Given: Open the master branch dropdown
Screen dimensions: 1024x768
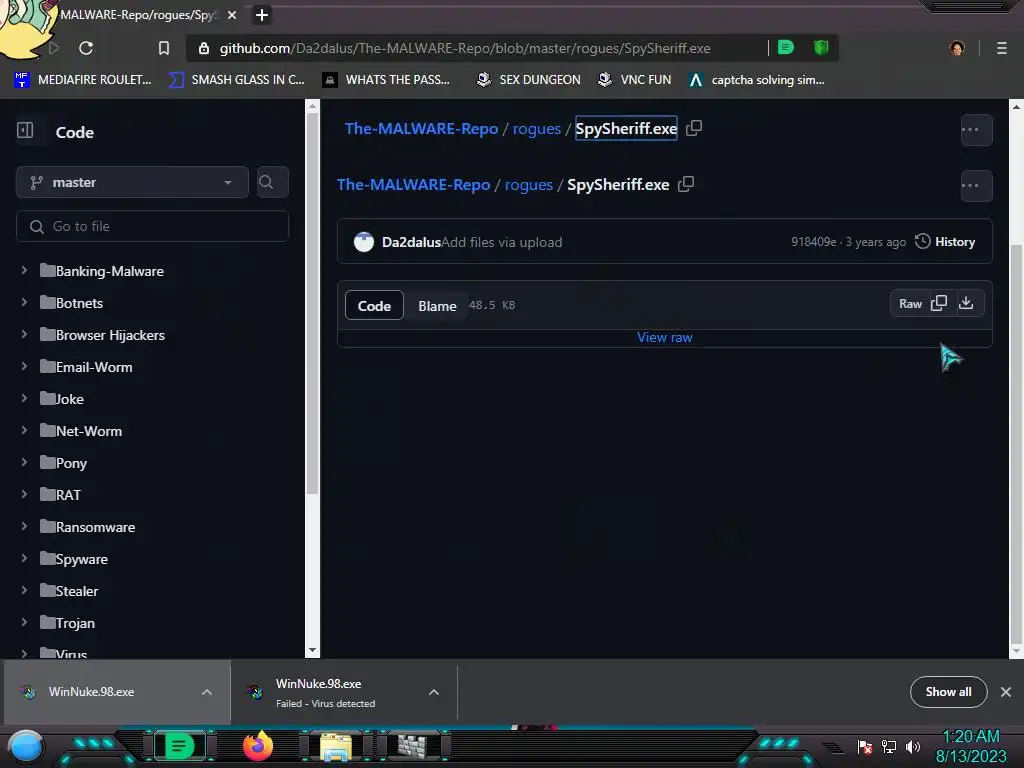Looking at the screenshot, I should pyautogui.click(x=132, y=182).
